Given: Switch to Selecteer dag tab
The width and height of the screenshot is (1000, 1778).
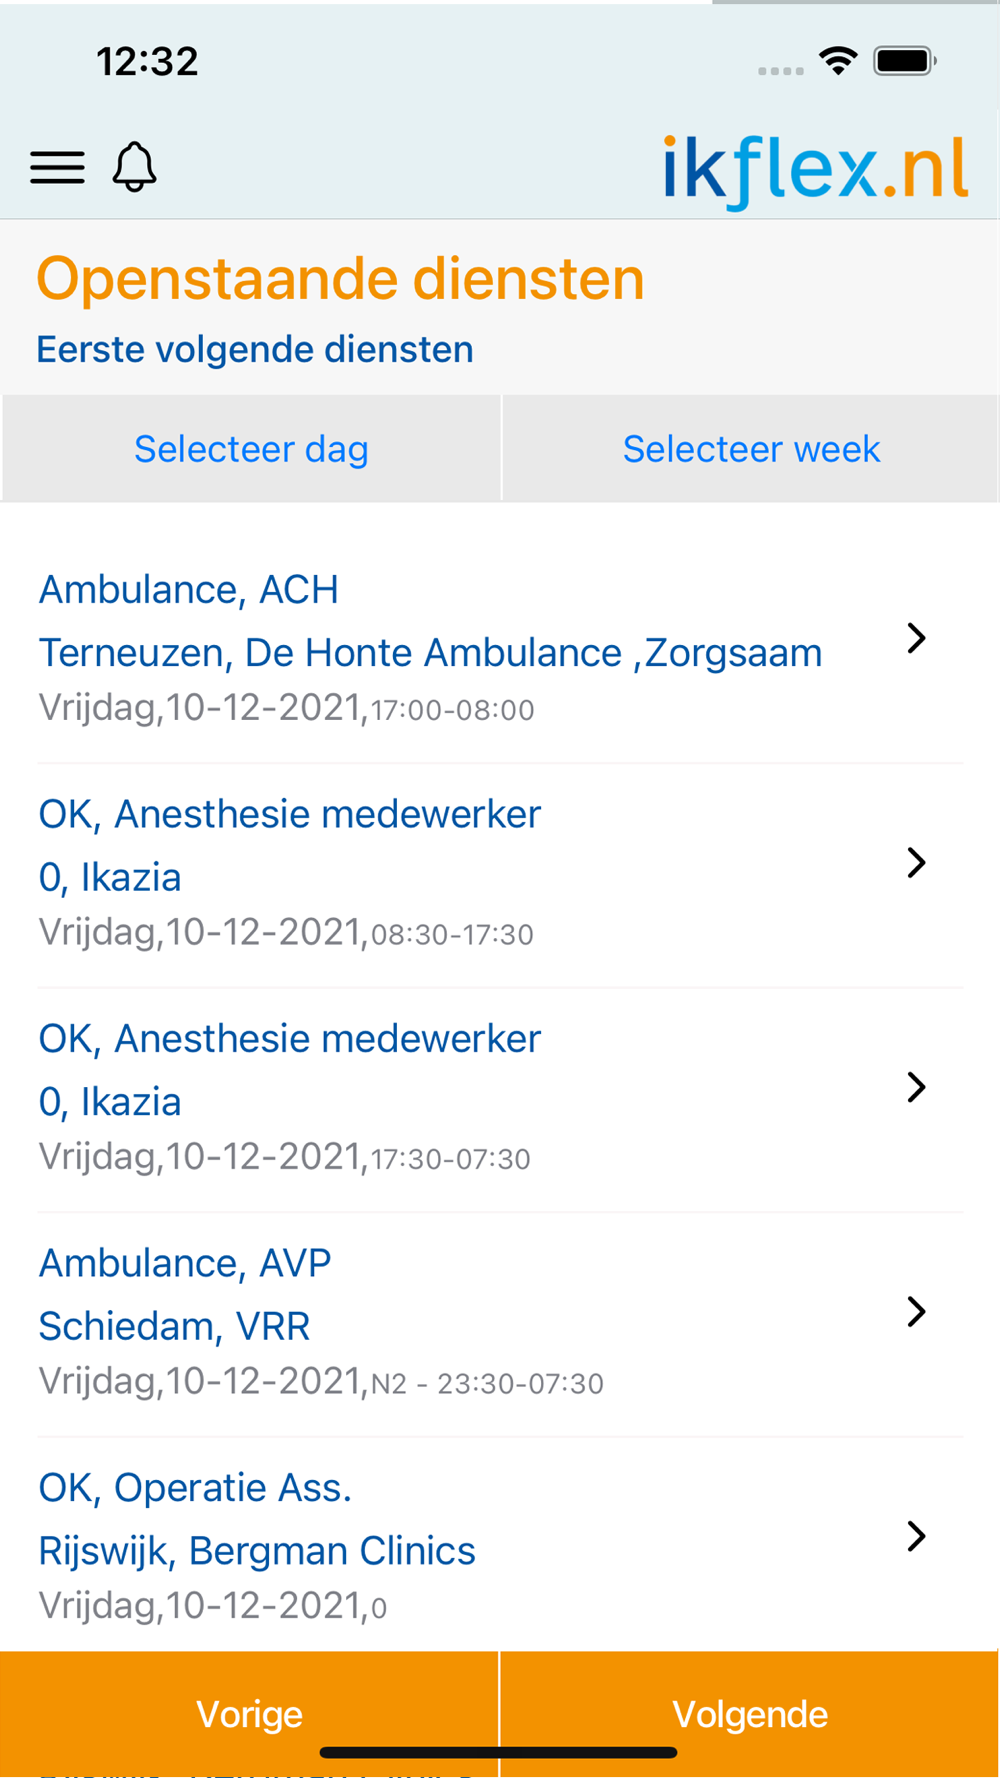Looking at the screenshot, I should coord(251,449).
